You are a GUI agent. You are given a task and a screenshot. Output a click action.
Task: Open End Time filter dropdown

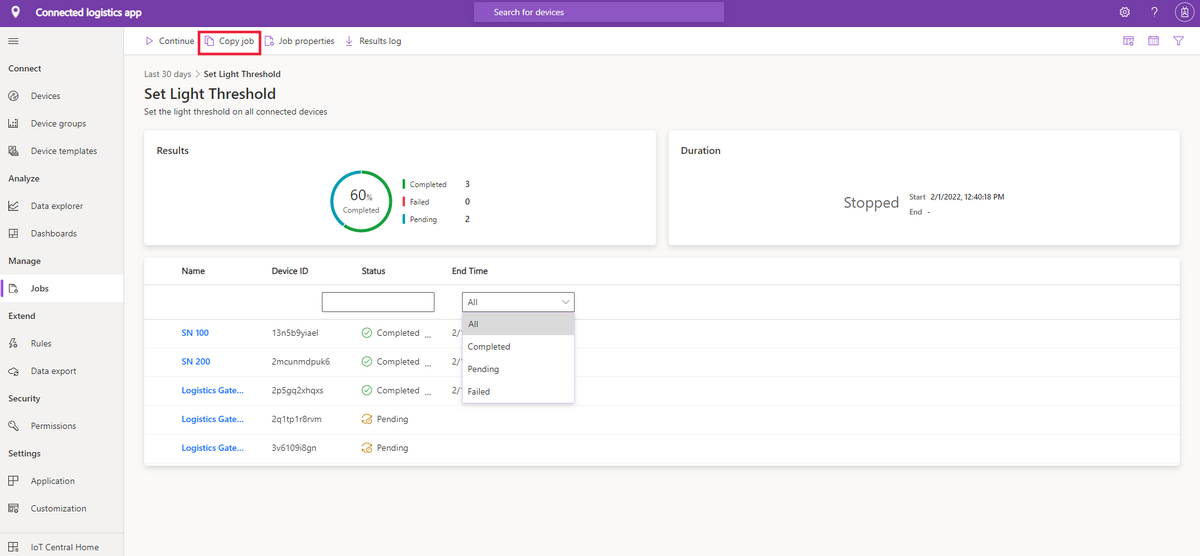point(518,302)
